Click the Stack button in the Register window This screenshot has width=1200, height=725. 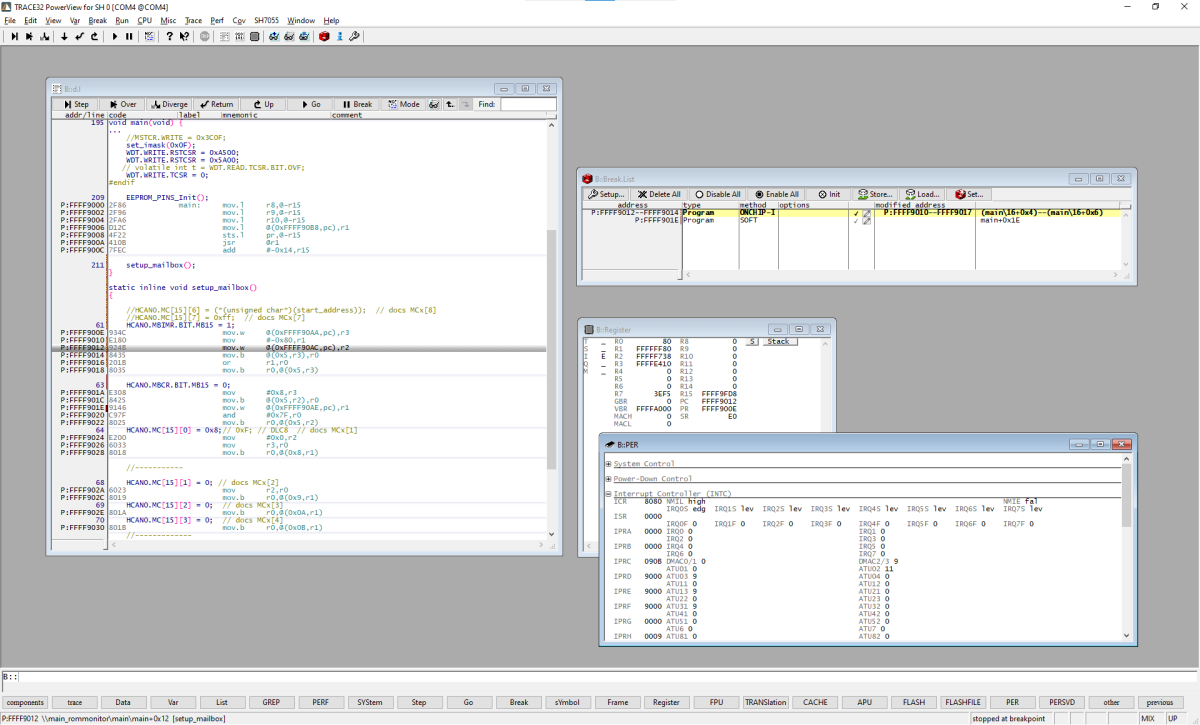pos(779,341)
